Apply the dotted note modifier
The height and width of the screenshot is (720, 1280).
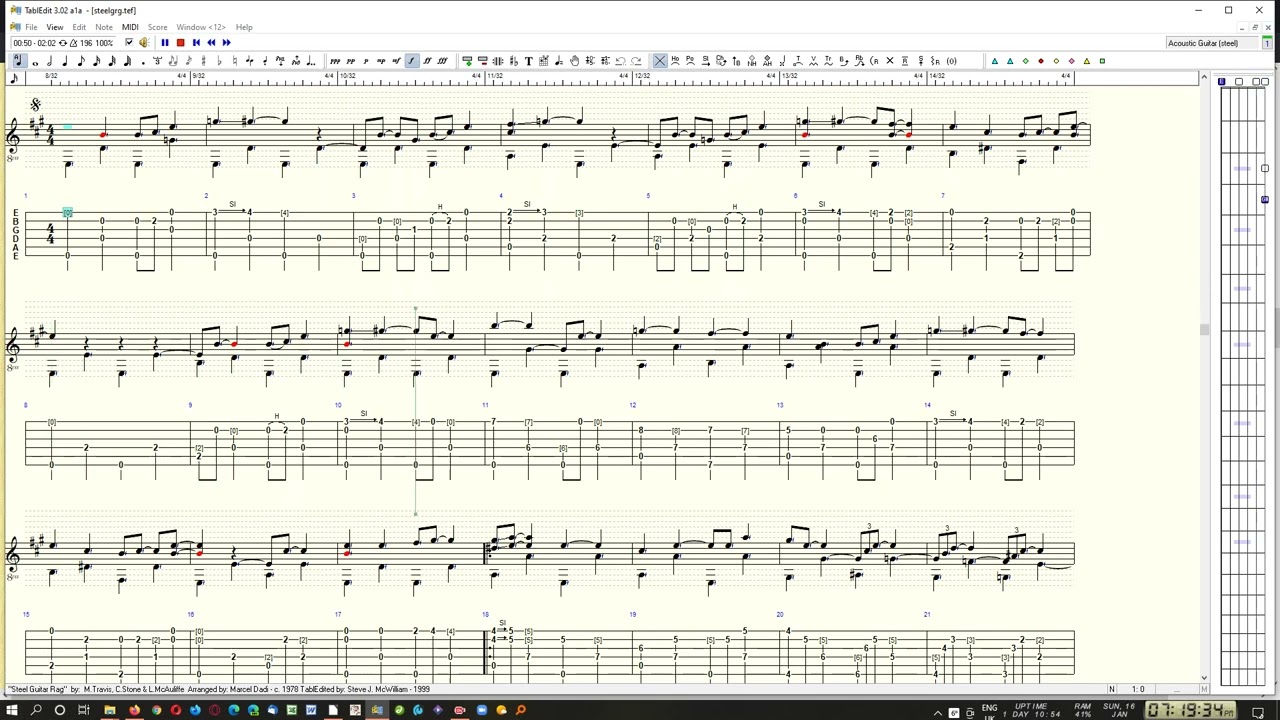click(143, 61)
